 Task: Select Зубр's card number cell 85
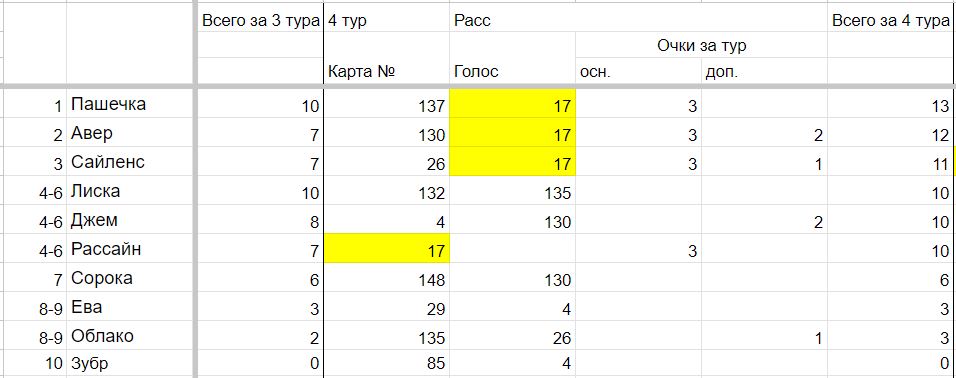(x=387, y=364)
